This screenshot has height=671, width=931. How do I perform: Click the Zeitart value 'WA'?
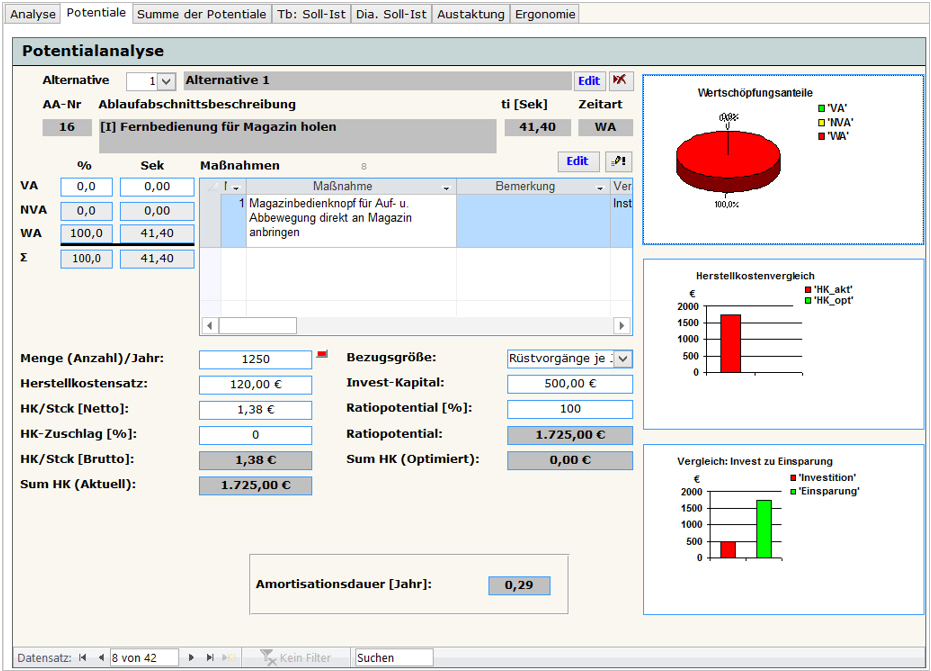(606, 127)
